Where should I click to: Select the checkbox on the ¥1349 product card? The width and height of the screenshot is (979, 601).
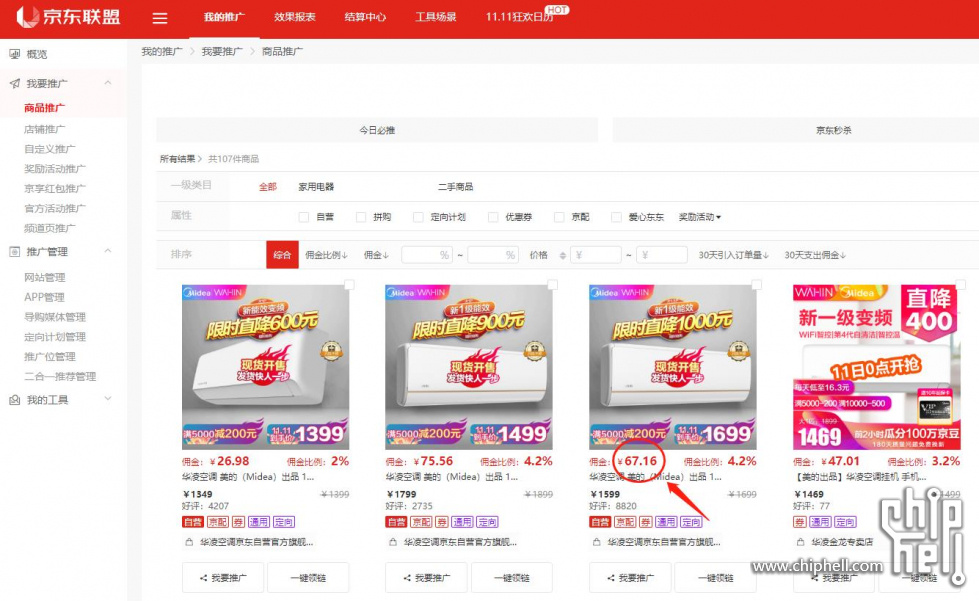349,285
